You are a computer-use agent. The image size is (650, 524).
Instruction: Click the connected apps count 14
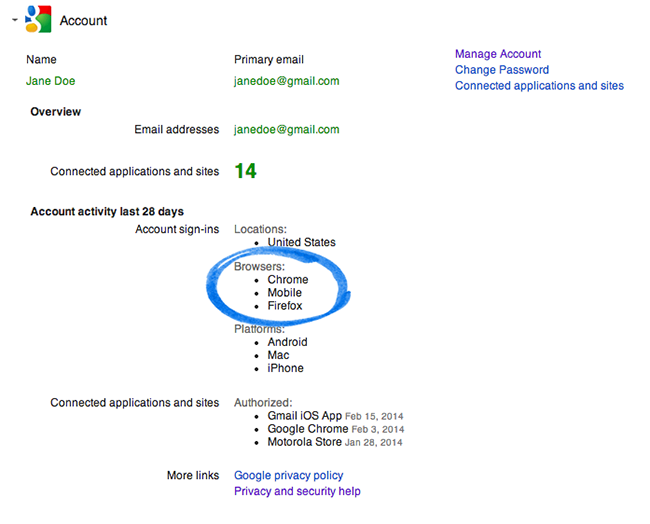[245, 171]
